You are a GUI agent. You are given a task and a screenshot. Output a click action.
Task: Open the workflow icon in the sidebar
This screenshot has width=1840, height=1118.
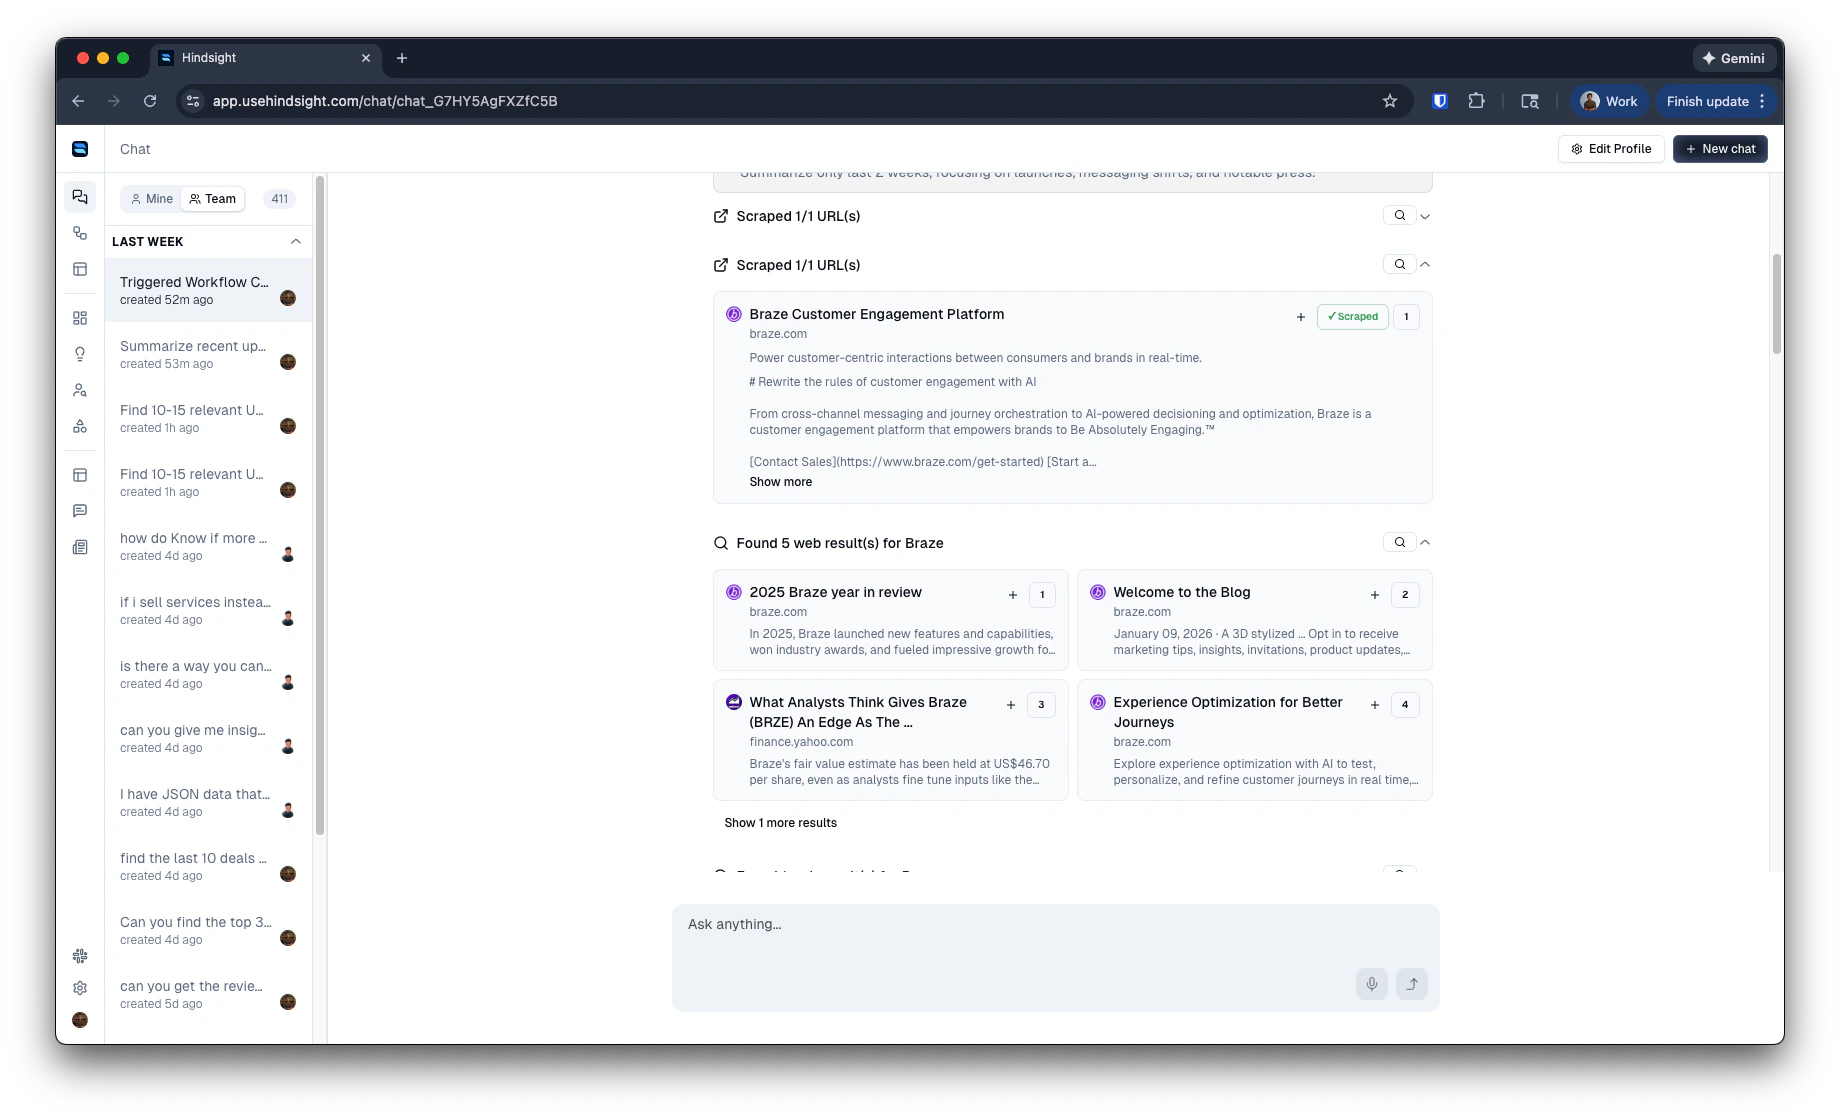(x=80, y=426)
